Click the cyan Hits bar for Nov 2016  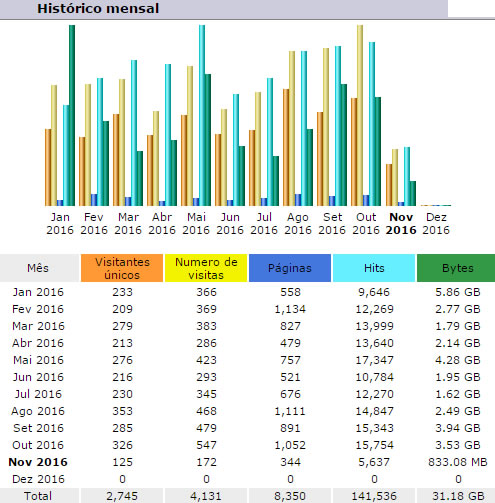click(407, 176)
